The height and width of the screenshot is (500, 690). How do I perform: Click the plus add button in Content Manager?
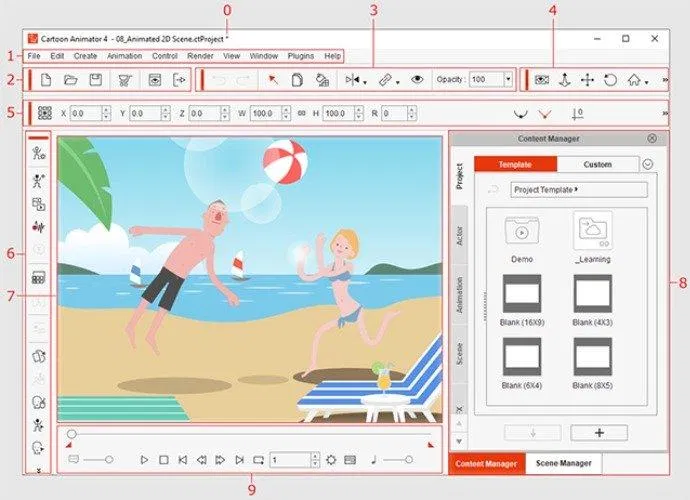[599, 433]
